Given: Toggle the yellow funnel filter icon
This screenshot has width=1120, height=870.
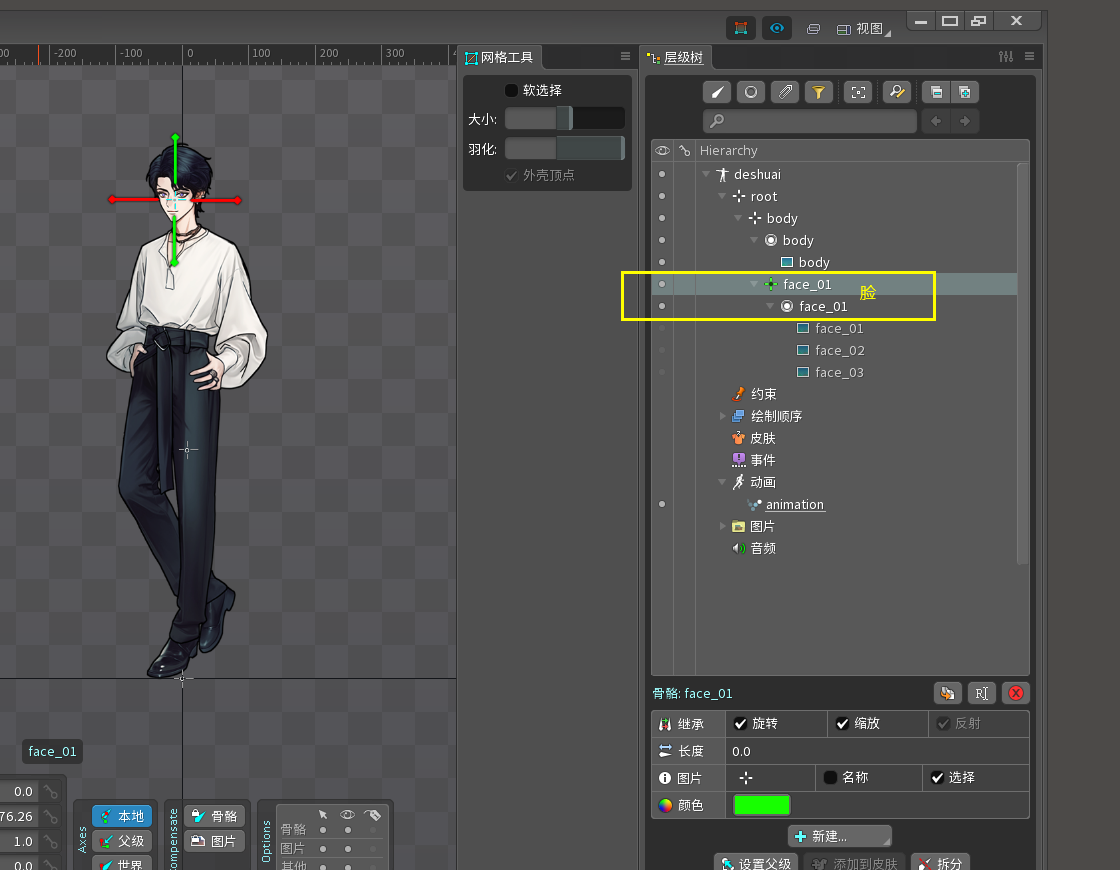Looking at the screenshot, I should [819, 92].
